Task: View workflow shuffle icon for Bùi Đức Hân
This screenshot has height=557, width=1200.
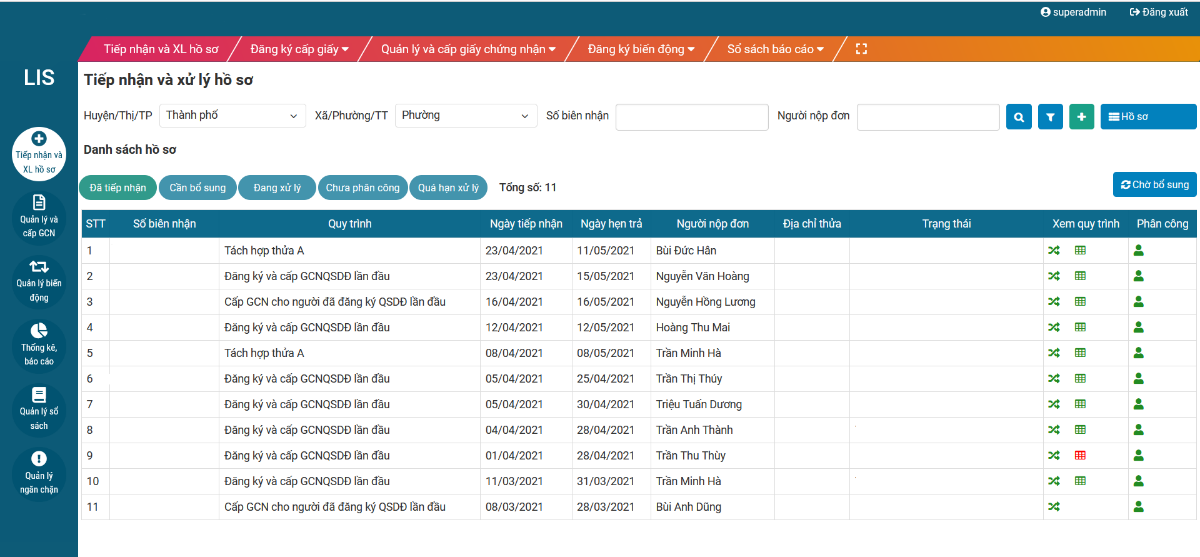Action: 1053,251
